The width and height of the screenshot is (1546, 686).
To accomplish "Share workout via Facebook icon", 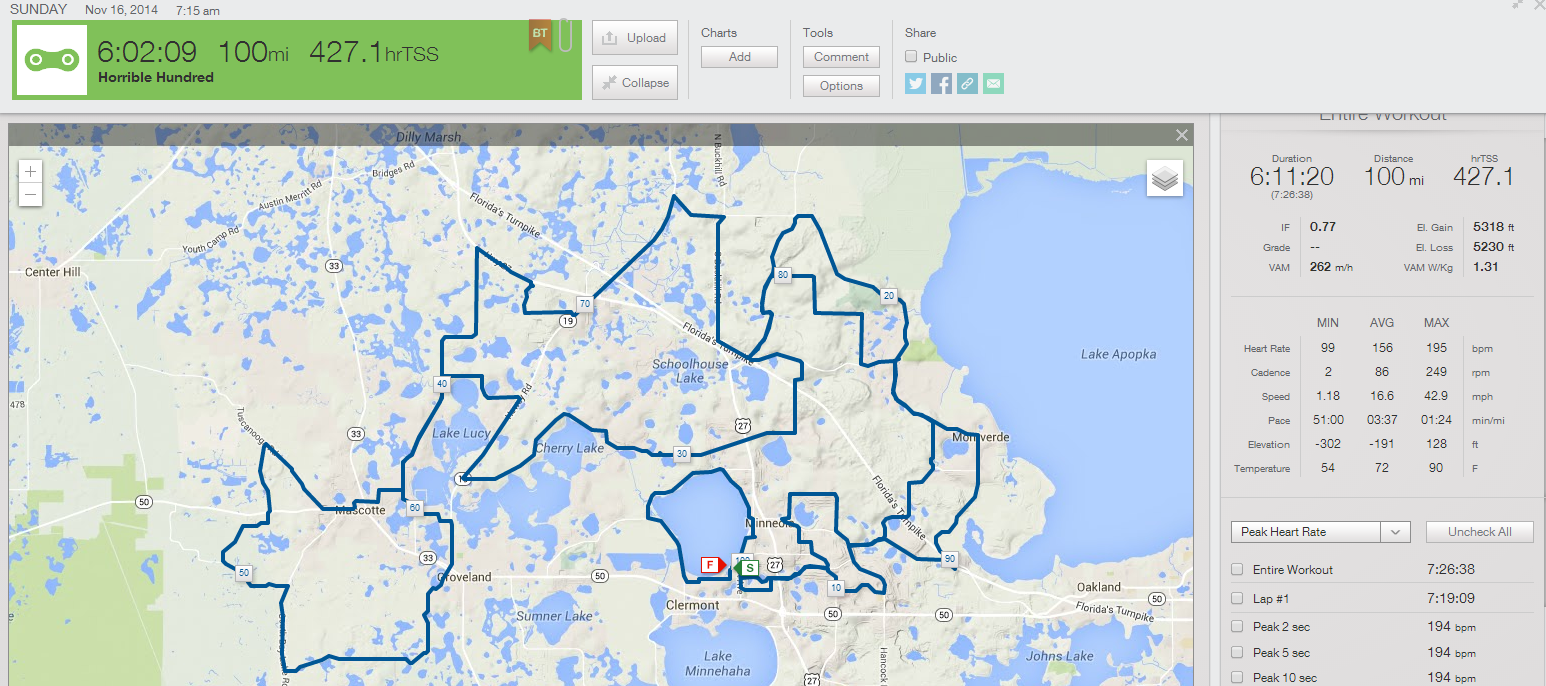I will tap(941, 84).
